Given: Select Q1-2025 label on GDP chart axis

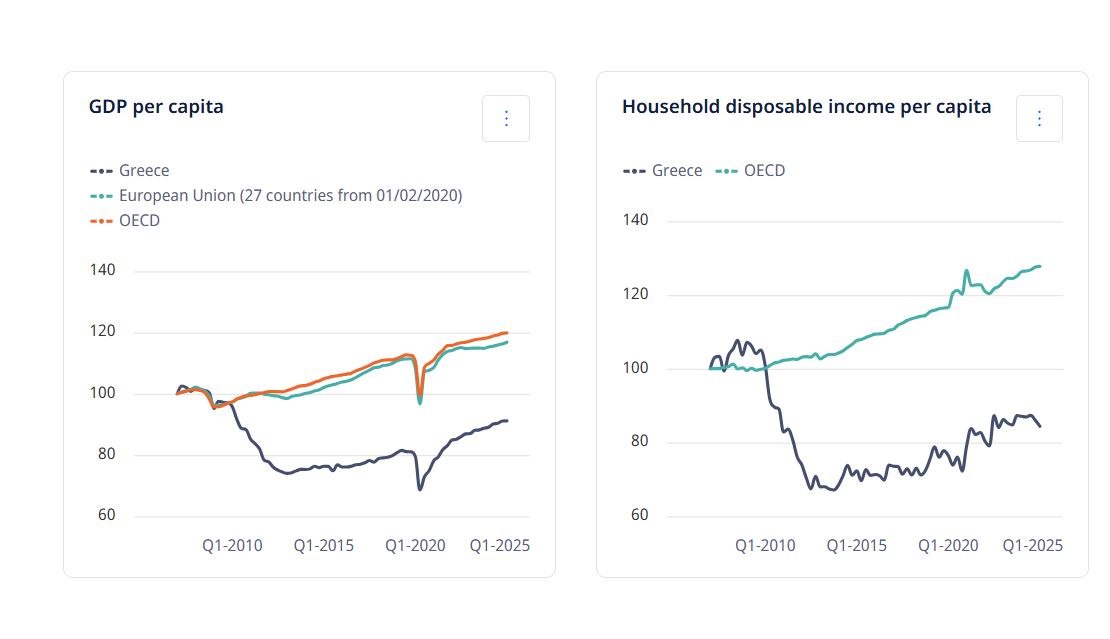Looking at the screenshot, I should coord(500,546).
